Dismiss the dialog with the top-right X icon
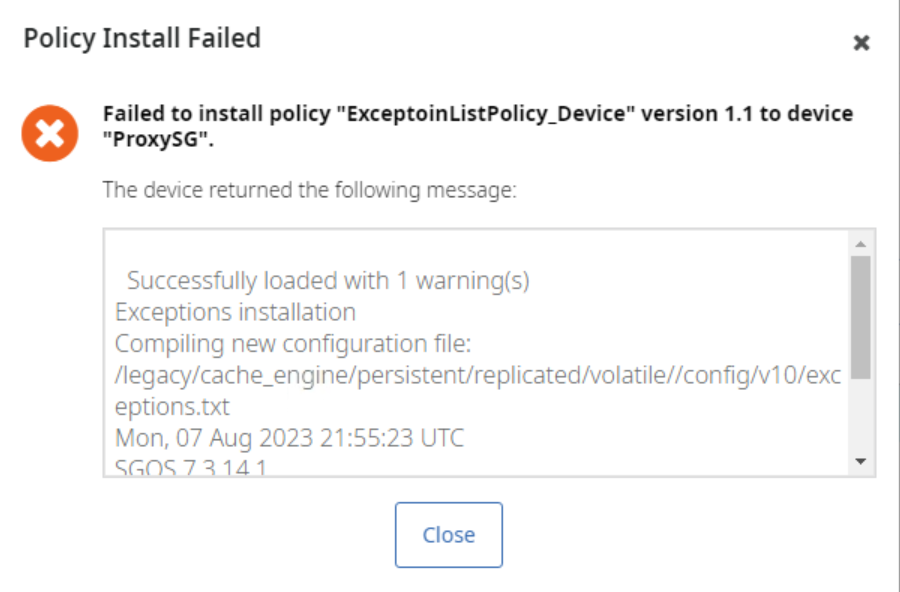 (x=861, y=43)
